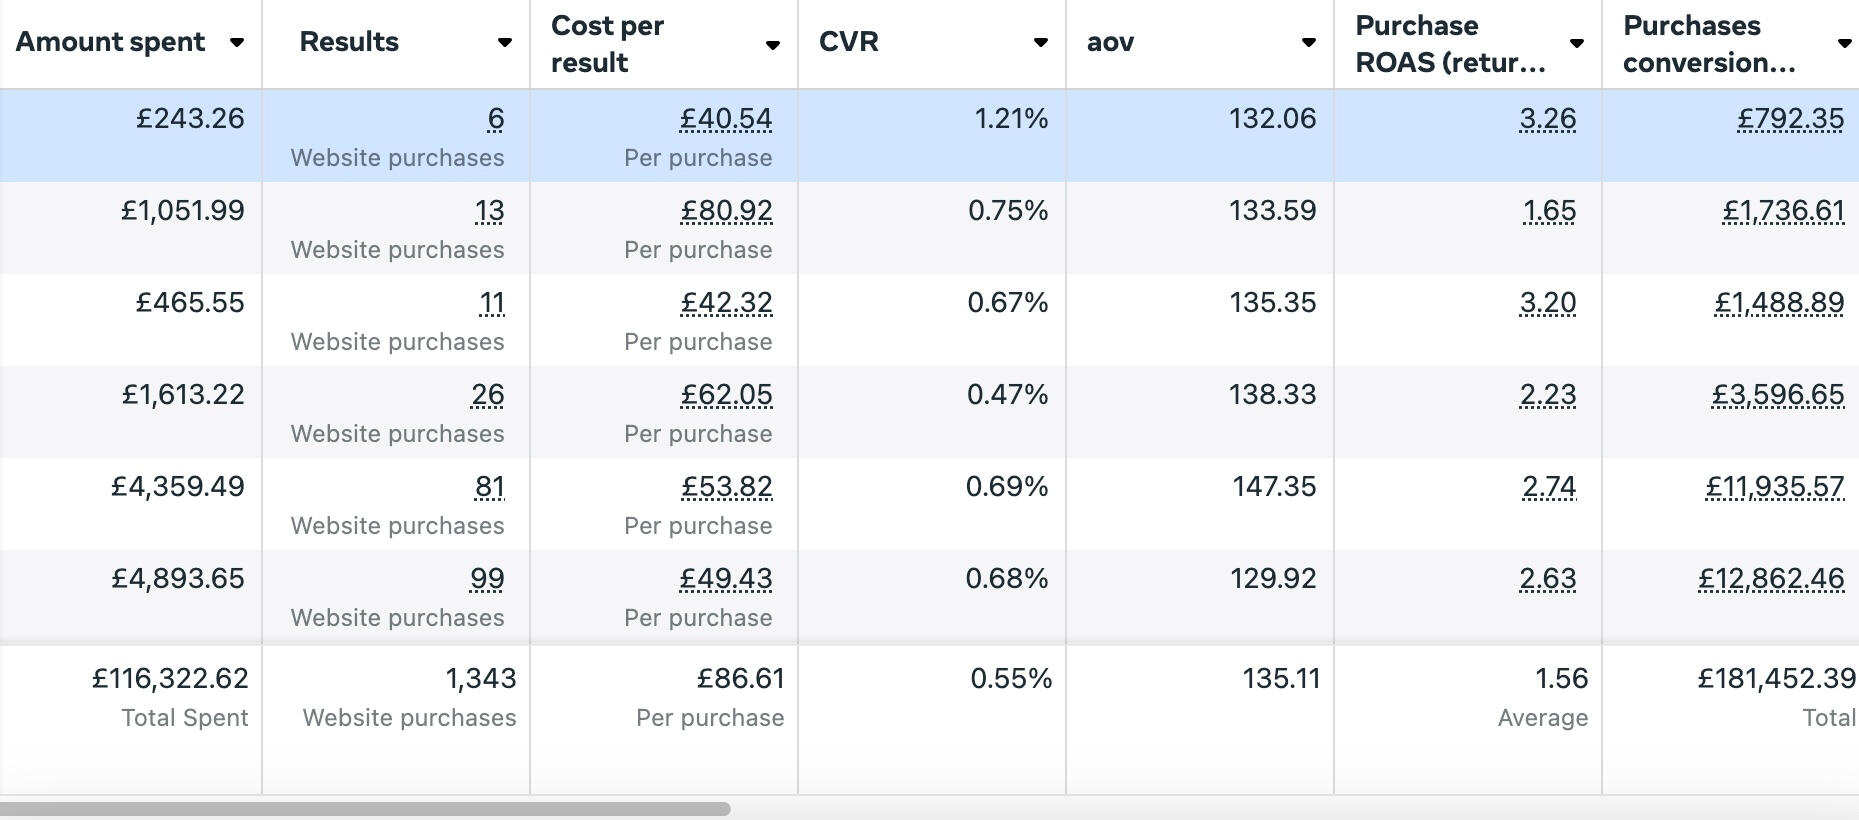This screenshot has width=1859, height=820.
Task: Open the Purchases conversion column dropdown arrow
Action: coord(1845,43)
